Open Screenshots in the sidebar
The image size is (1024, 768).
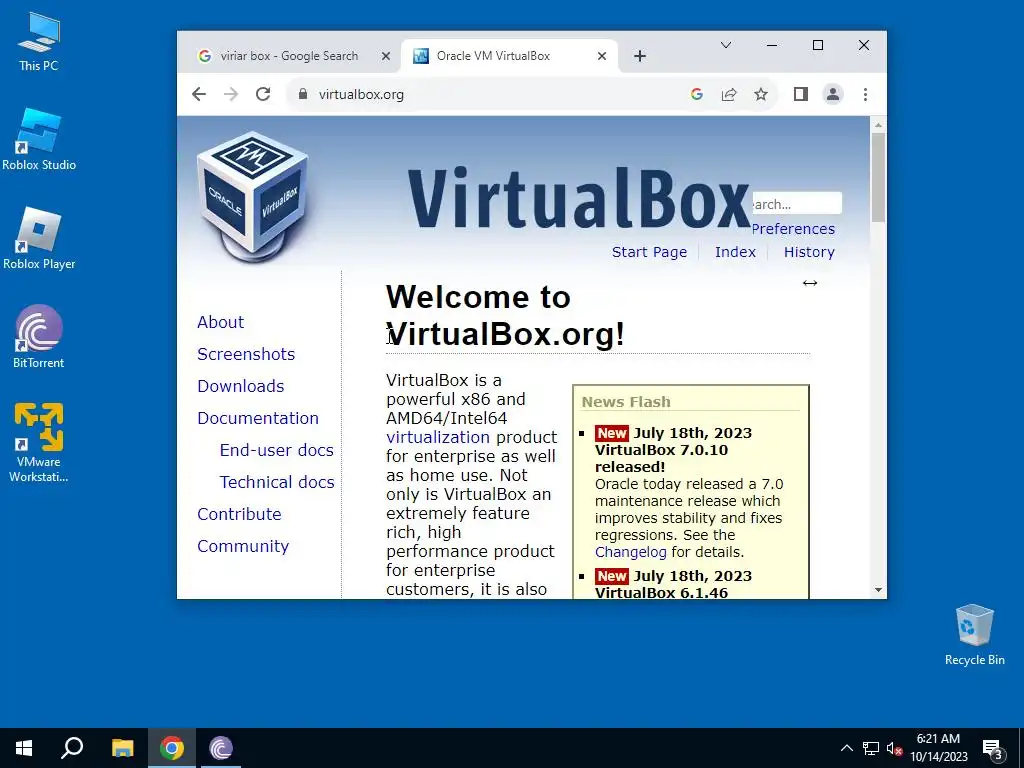pos(246,354)
